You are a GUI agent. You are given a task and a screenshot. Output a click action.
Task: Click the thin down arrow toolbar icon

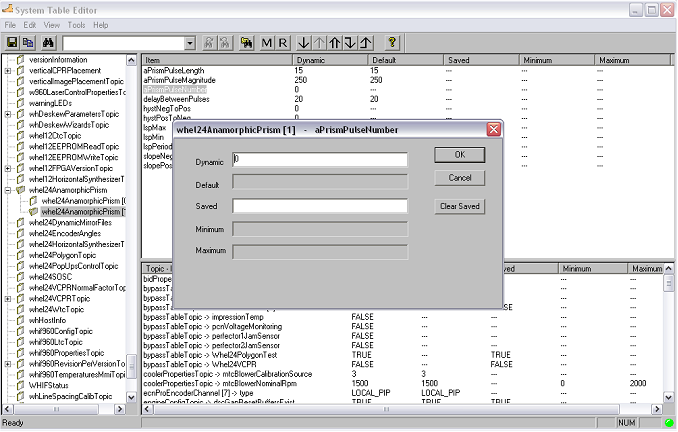pos(304,43)
